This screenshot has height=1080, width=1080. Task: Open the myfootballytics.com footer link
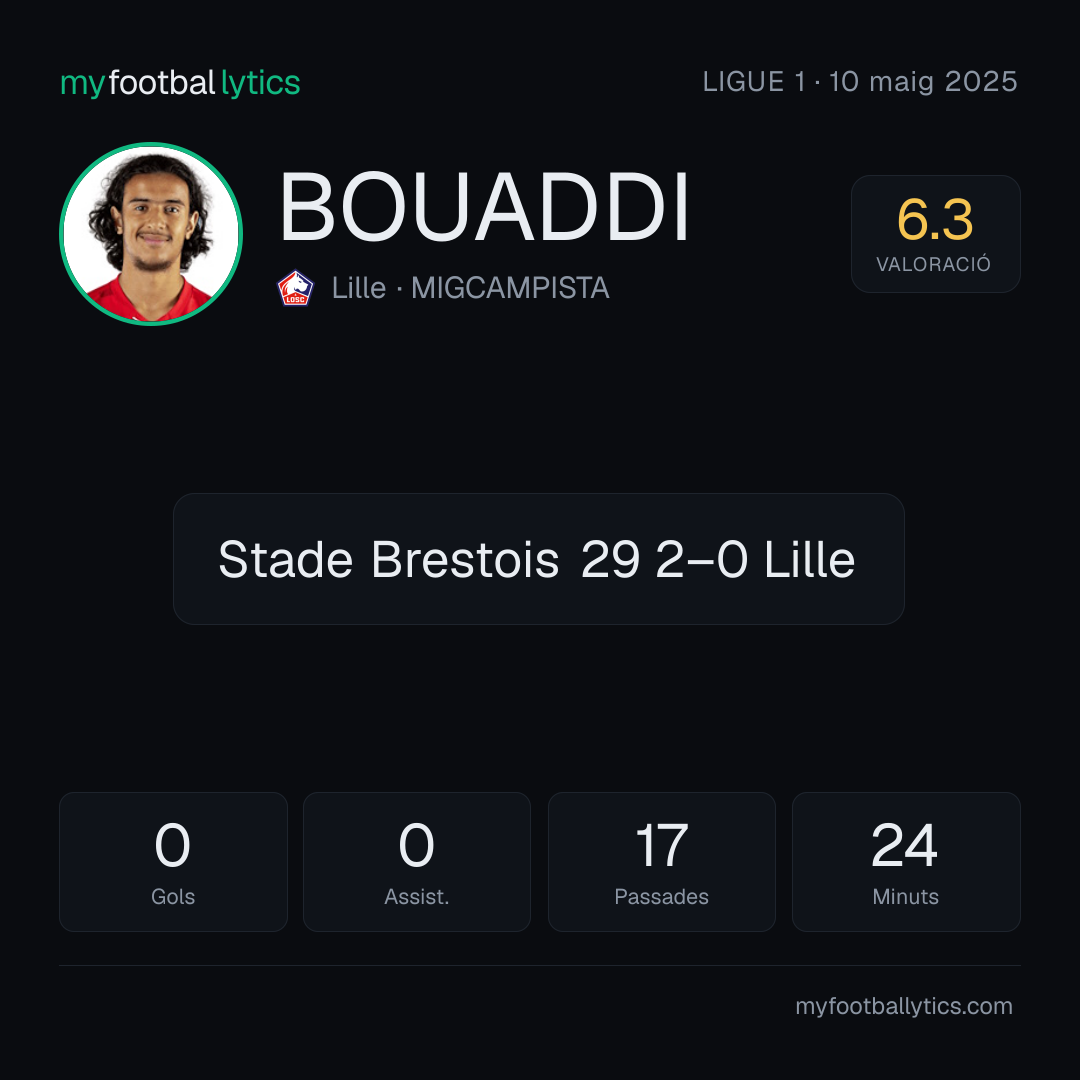click(904, 1006)
